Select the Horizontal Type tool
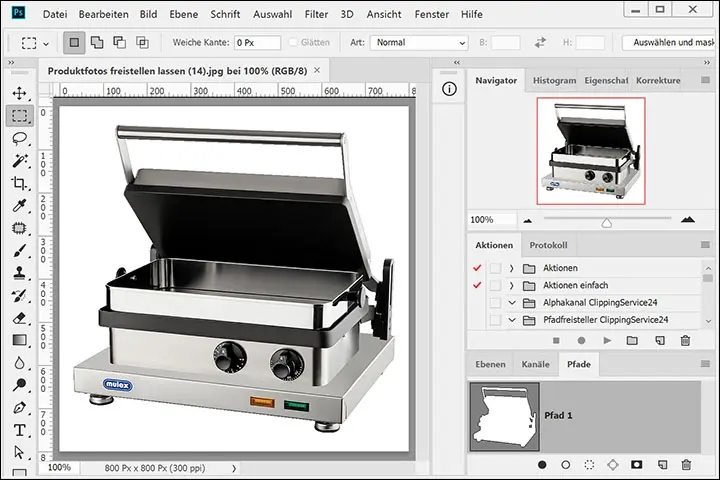Viewport: 720px width, 480px height. [x=19, y=430]
